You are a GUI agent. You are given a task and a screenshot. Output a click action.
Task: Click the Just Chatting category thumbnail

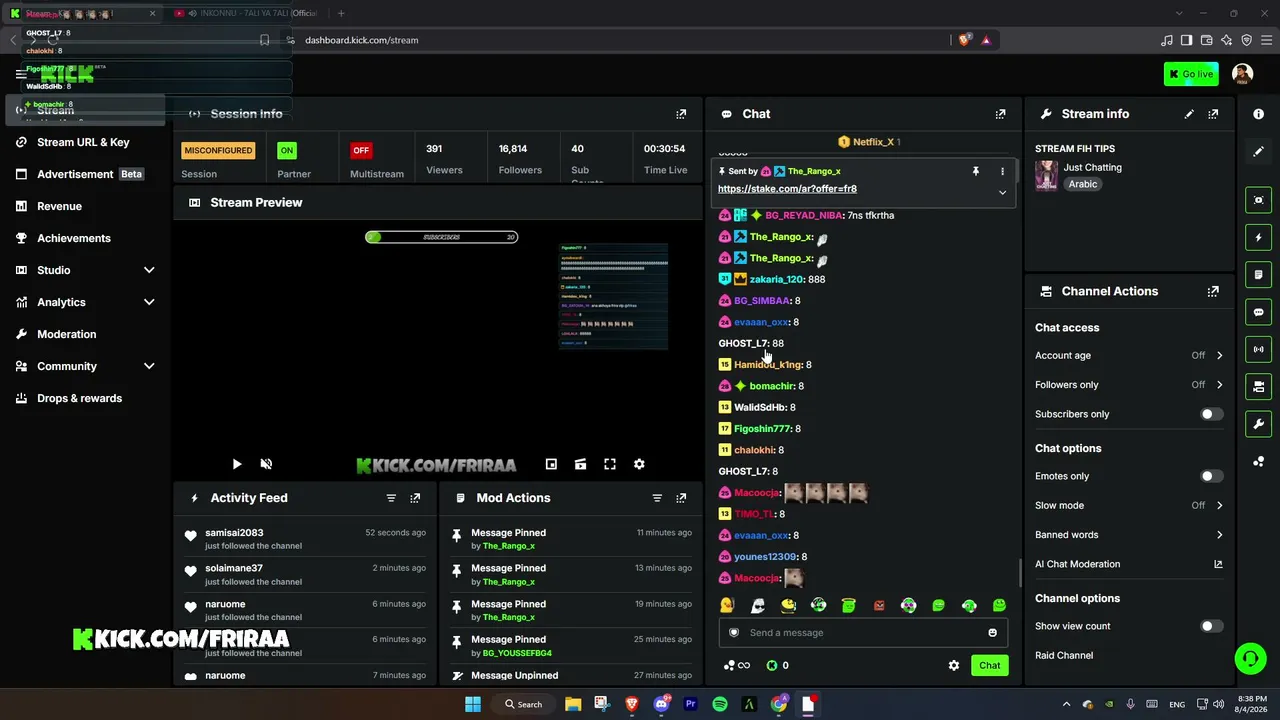[x=1046, y=175]
